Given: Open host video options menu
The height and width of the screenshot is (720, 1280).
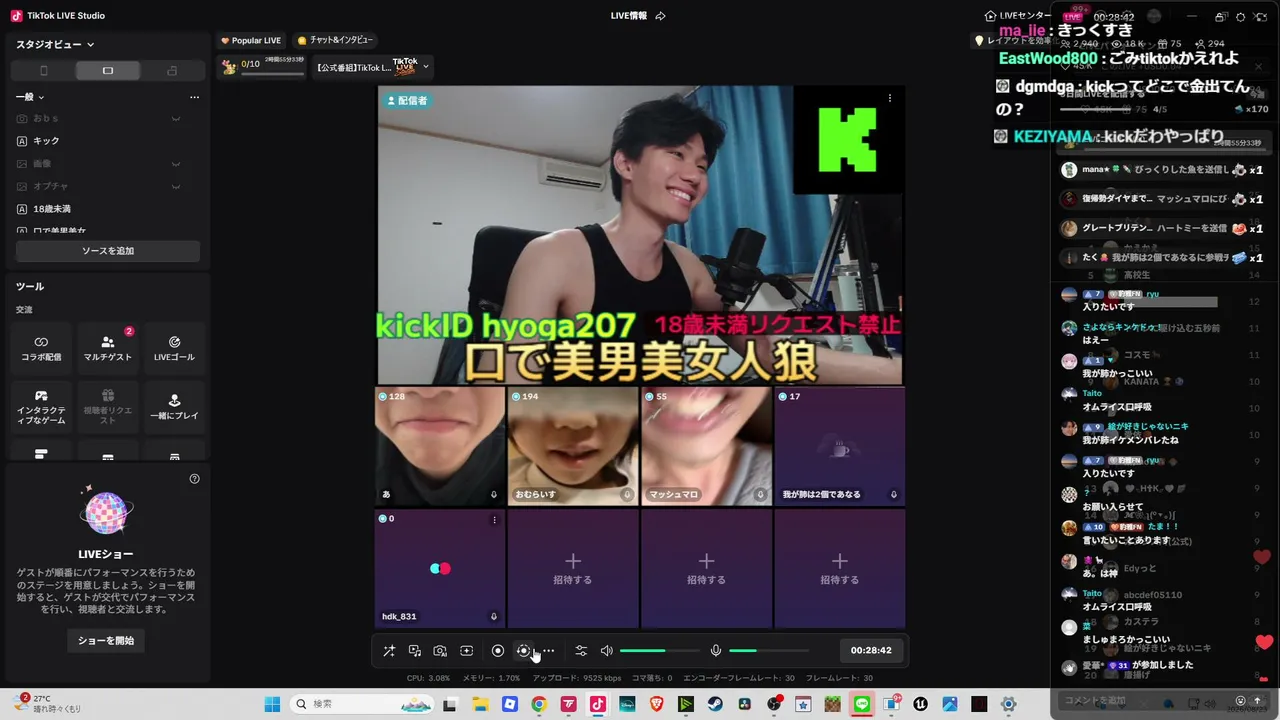Looking at the screenshot, I should 890,98.
